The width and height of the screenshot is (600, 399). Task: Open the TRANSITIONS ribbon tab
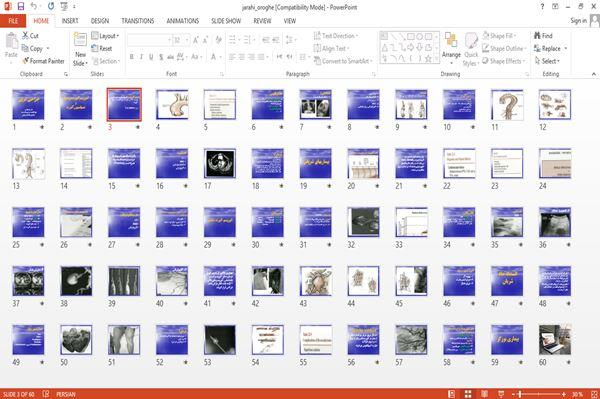click(138, 21)
